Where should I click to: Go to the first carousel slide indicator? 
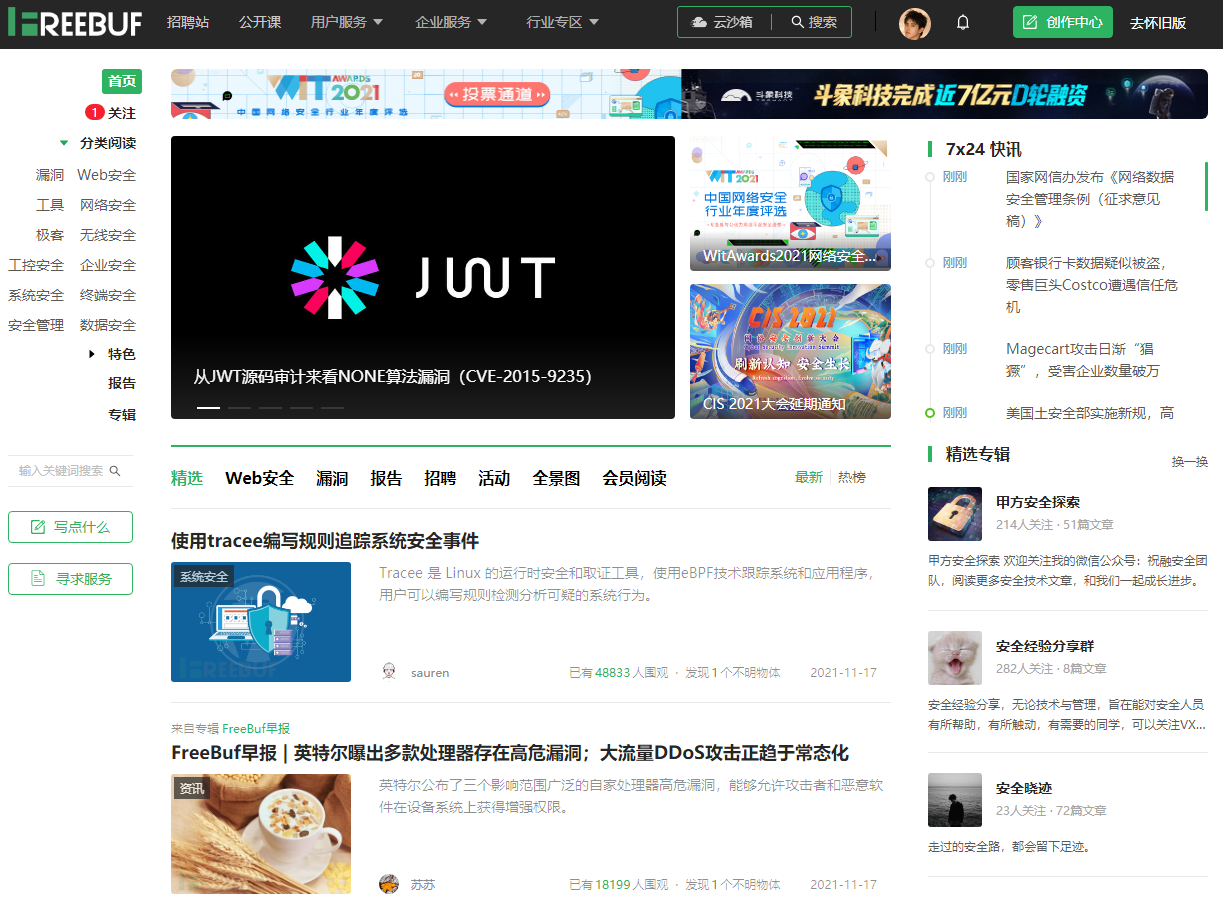point(208,407)
